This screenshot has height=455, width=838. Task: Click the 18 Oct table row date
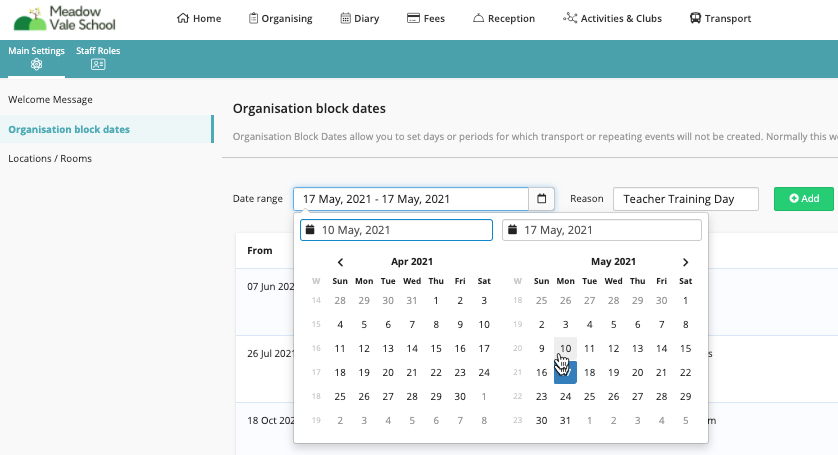click(x=270, y=420)
